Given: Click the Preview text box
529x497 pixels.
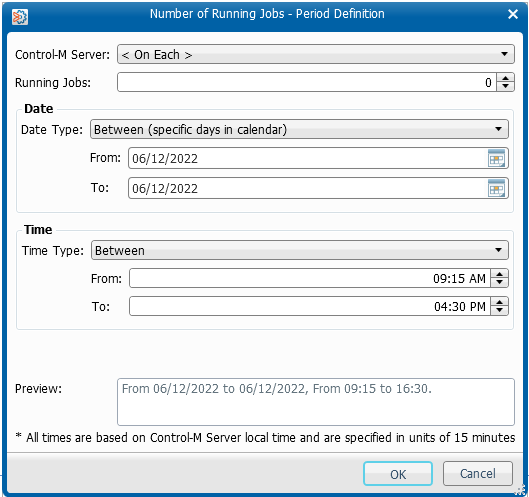Looking at the screenshot, I should point(316,402).
